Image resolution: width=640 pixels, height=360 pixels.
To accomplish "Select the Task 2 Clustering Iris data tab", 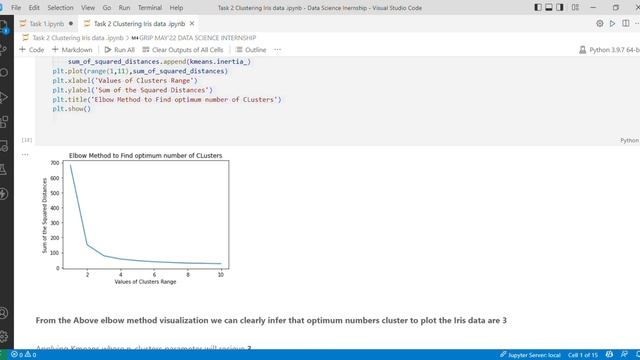I will (139, 24).
